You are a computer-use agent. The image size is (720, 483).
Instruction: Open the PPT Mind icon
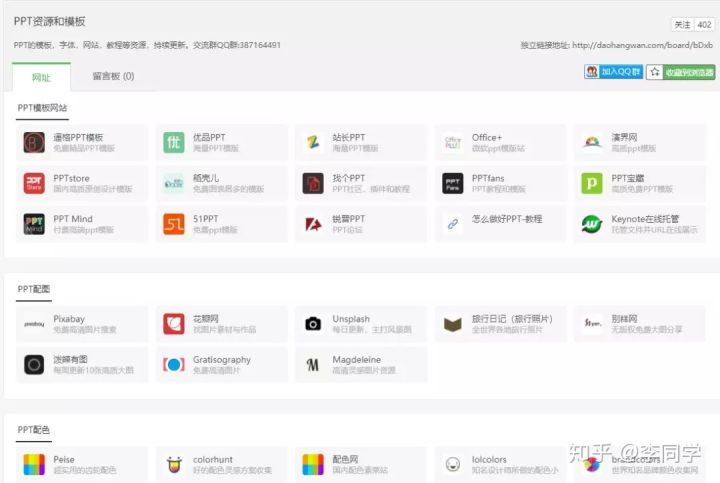click(x=34, y=224)
